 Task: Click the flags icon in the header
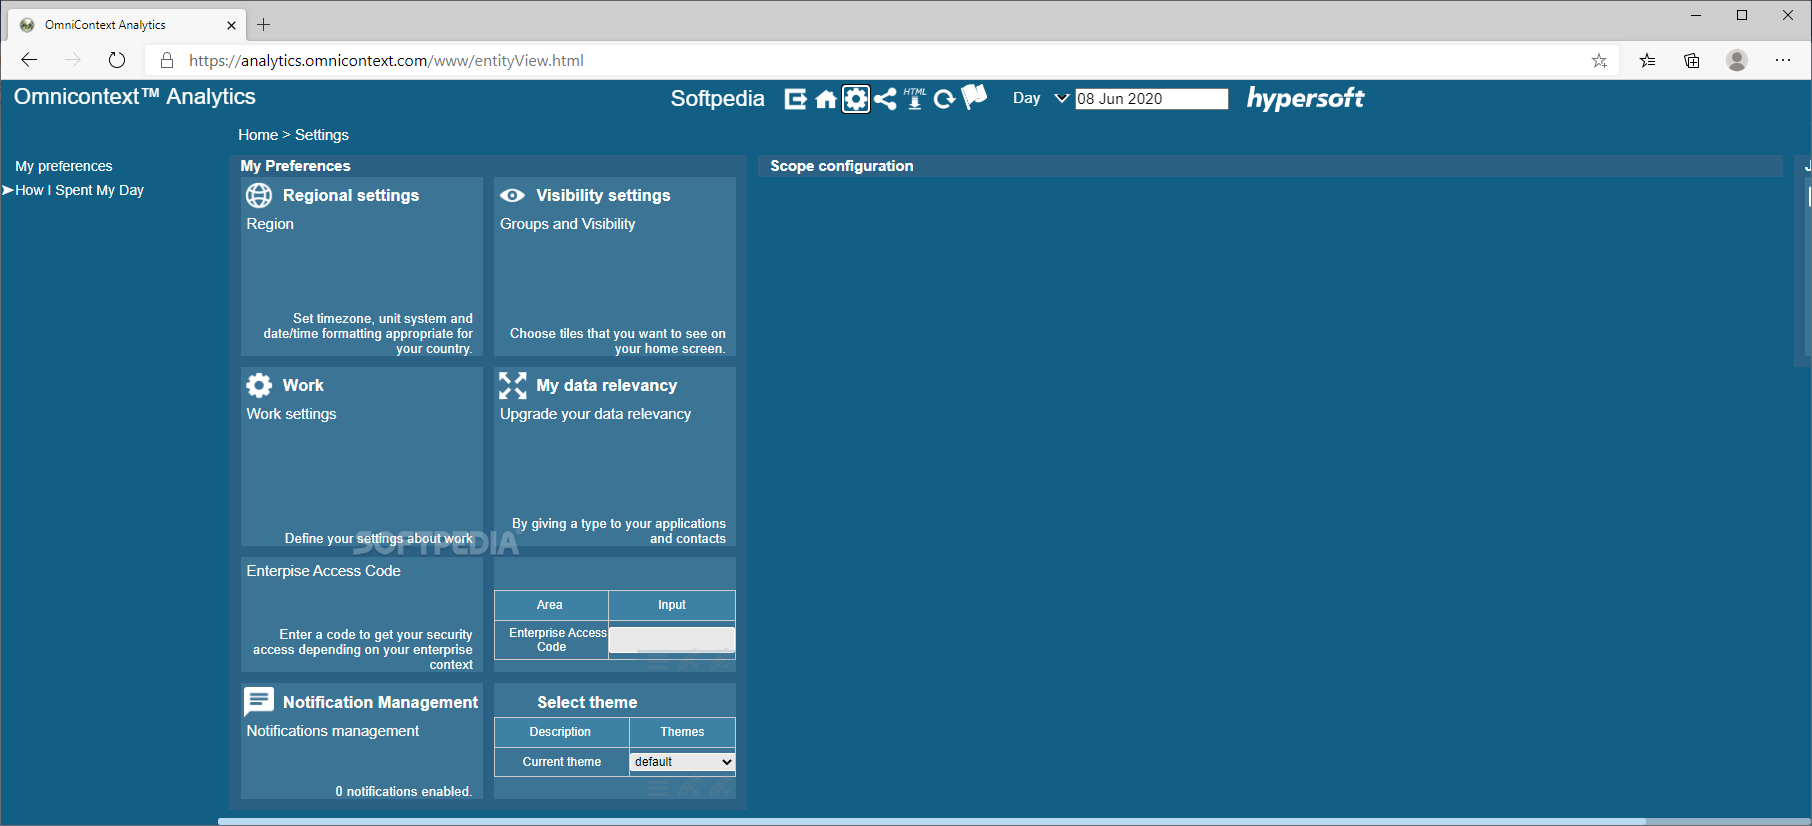(x=974, y=96)
